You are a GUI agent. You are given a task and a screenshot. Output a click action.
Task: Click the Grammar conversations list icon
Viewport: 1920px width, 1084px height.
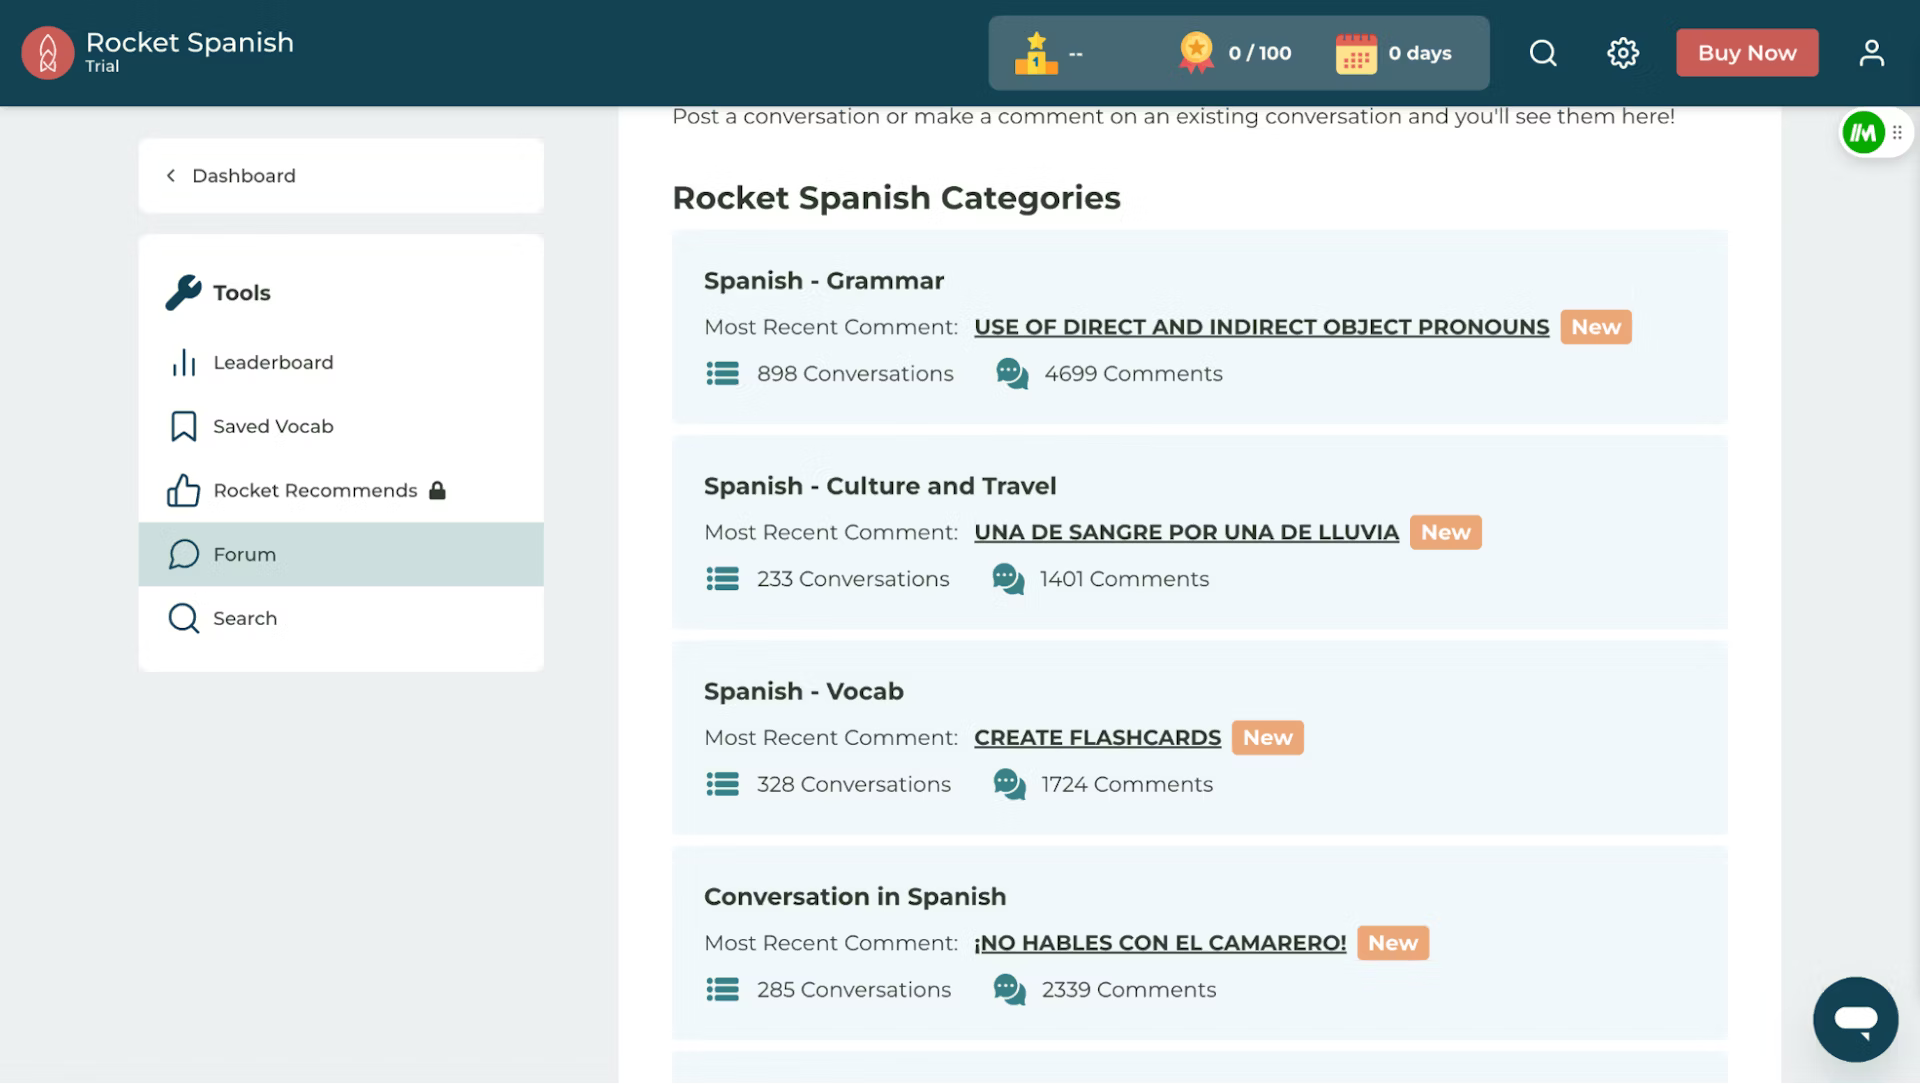(x=722, y=374)
